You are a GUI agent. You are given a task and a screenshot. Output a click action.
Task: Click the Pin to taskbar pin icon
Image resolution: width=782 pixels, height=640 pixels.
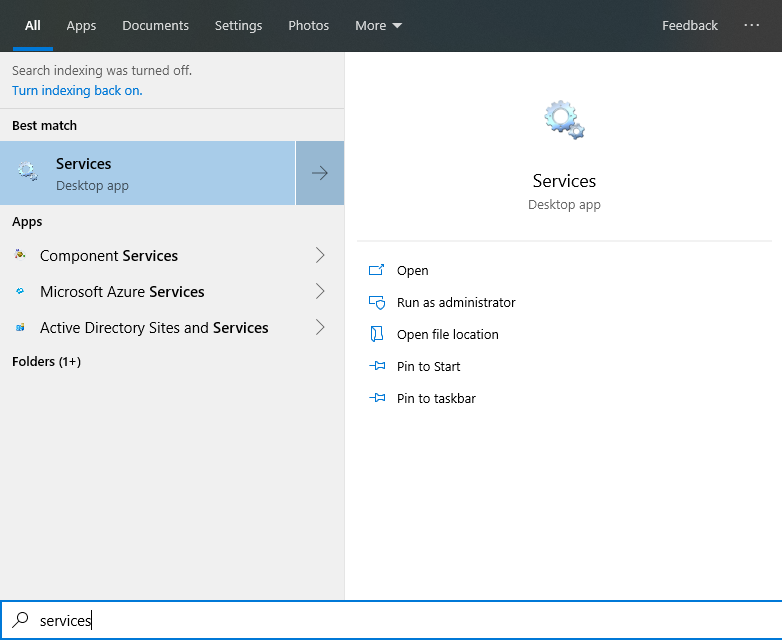pyautogui.click(x=377, y=398)
